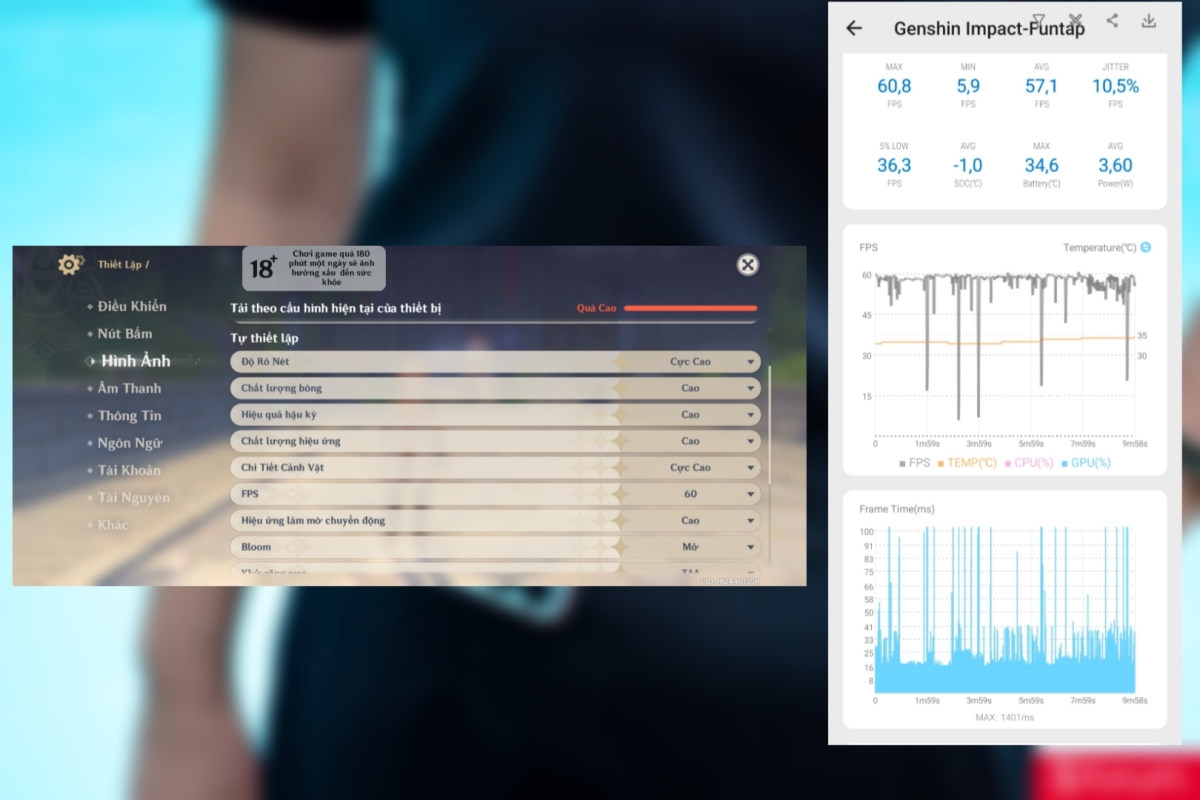Click the AVG 3,60 Power(W) value
Screen dimensions: 1200x800
click(x=1115, y=165)
